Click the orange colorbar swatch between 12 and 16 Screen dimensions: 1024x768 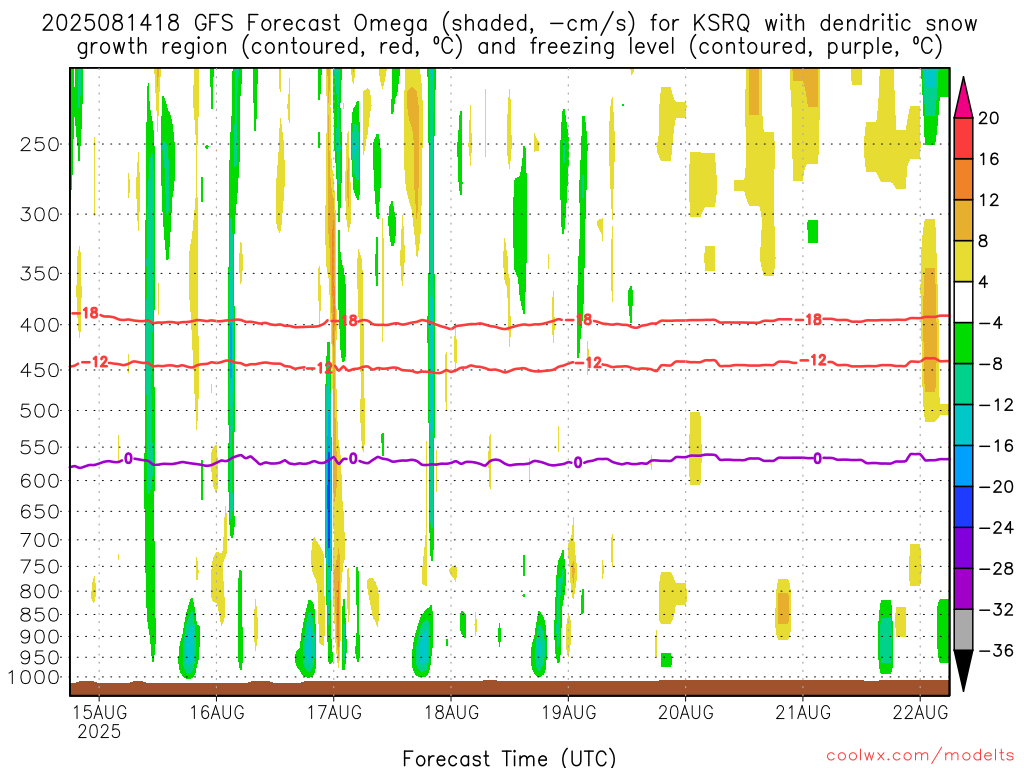pos(963,180)
